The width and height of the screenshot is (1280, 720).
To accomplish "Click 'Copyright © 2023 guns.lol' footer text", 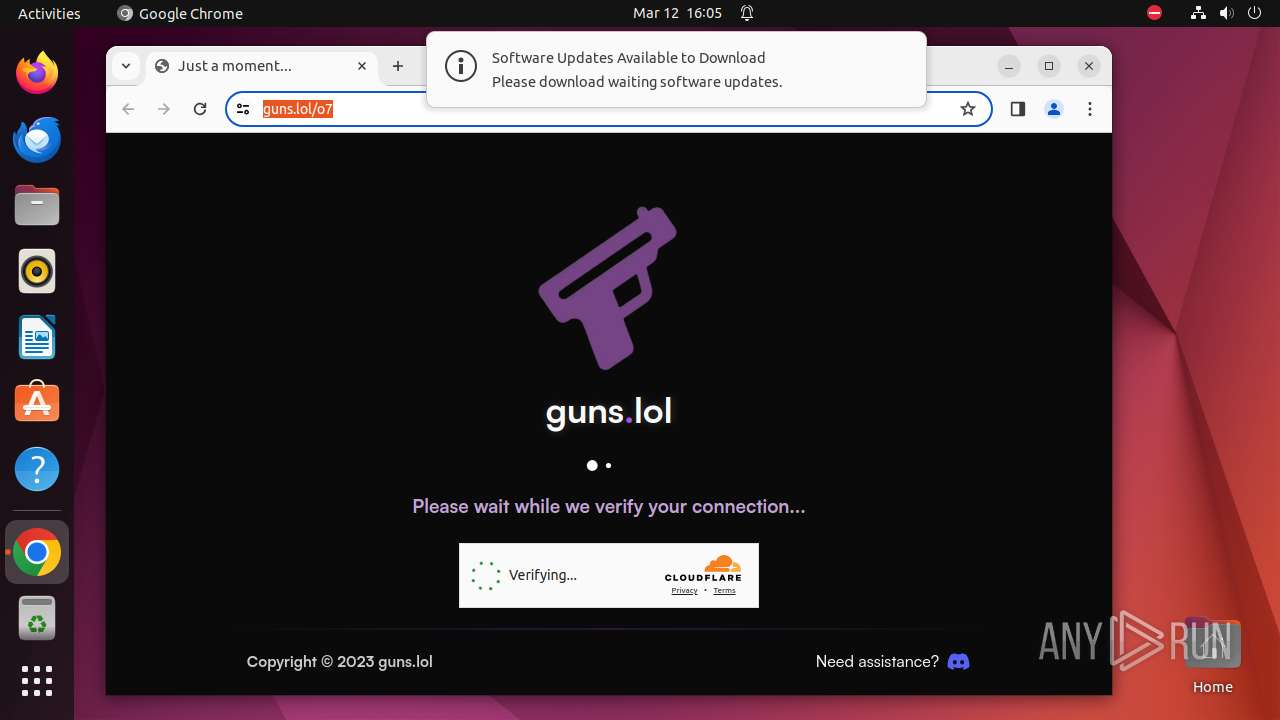I will coord(340,661).
